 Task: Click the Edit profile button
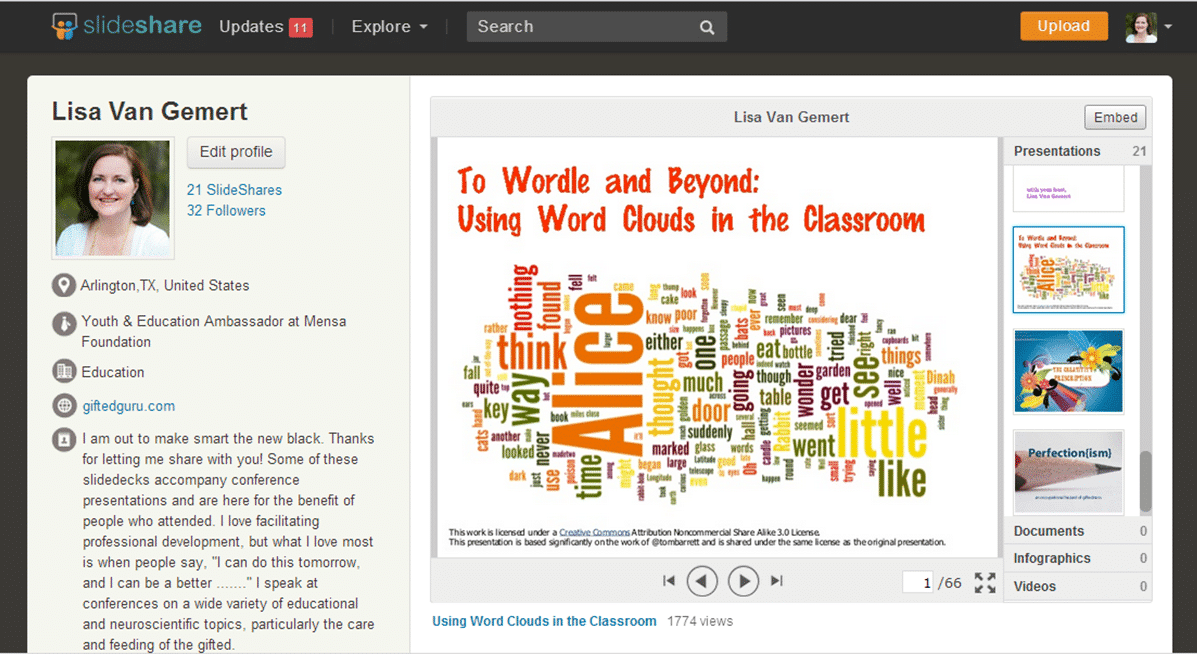[236, 152]
